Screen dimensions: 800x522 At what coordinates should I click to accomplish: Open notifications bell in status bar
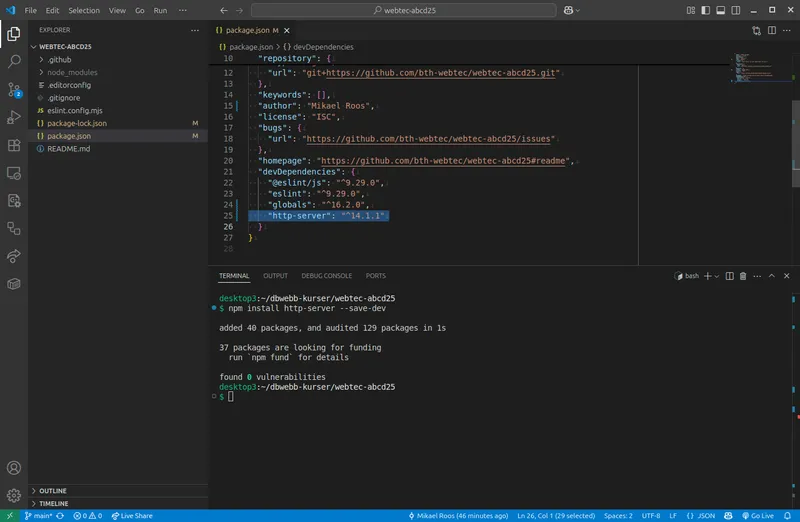[x=788, y=516]
